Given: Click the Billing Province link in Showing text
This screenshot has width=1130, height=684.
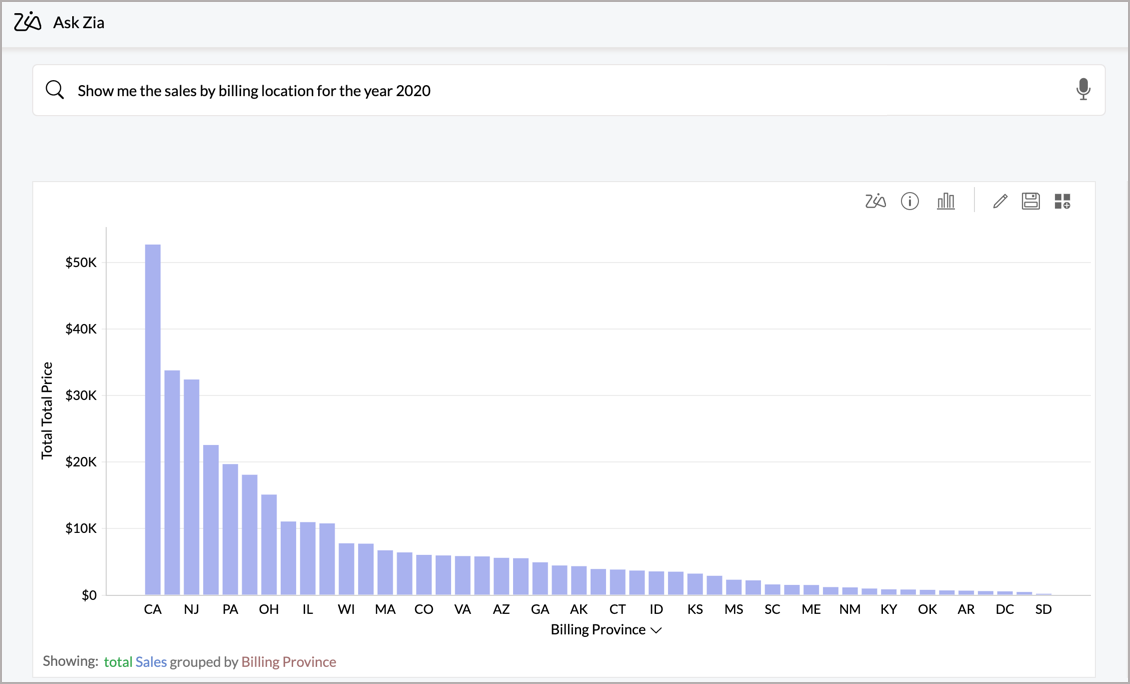Looking at the screenshot, I should pyautogui.click(x=288, y=662).
